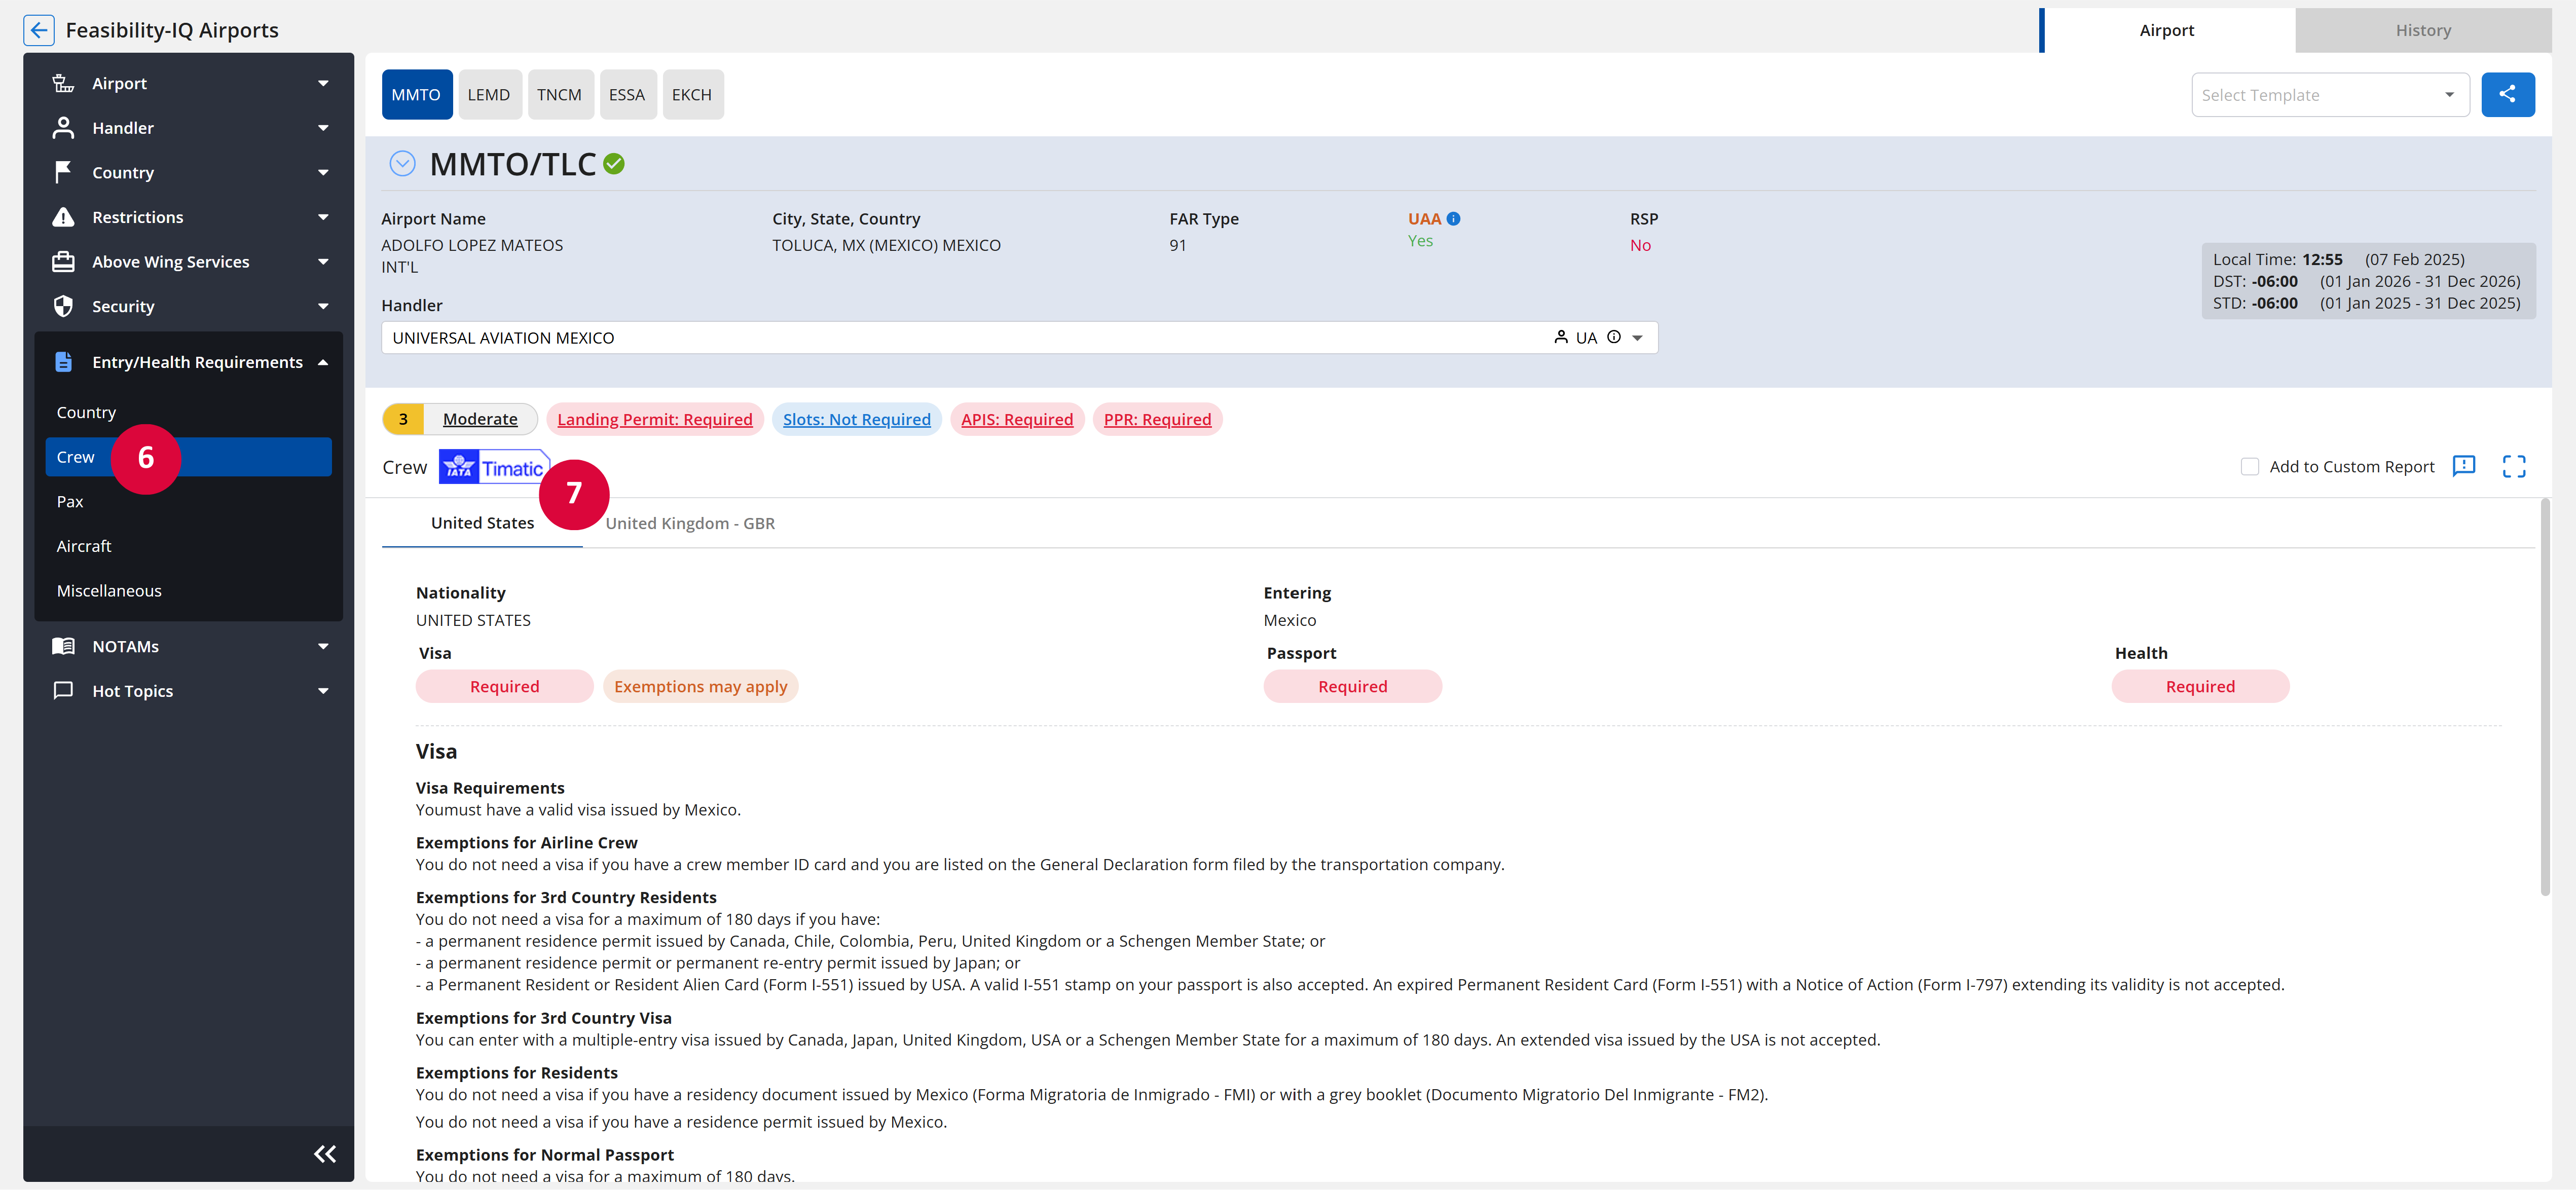This screenshot has width=2576, height=1190.
Task: Select the Airport tab
Action: 2166,30
